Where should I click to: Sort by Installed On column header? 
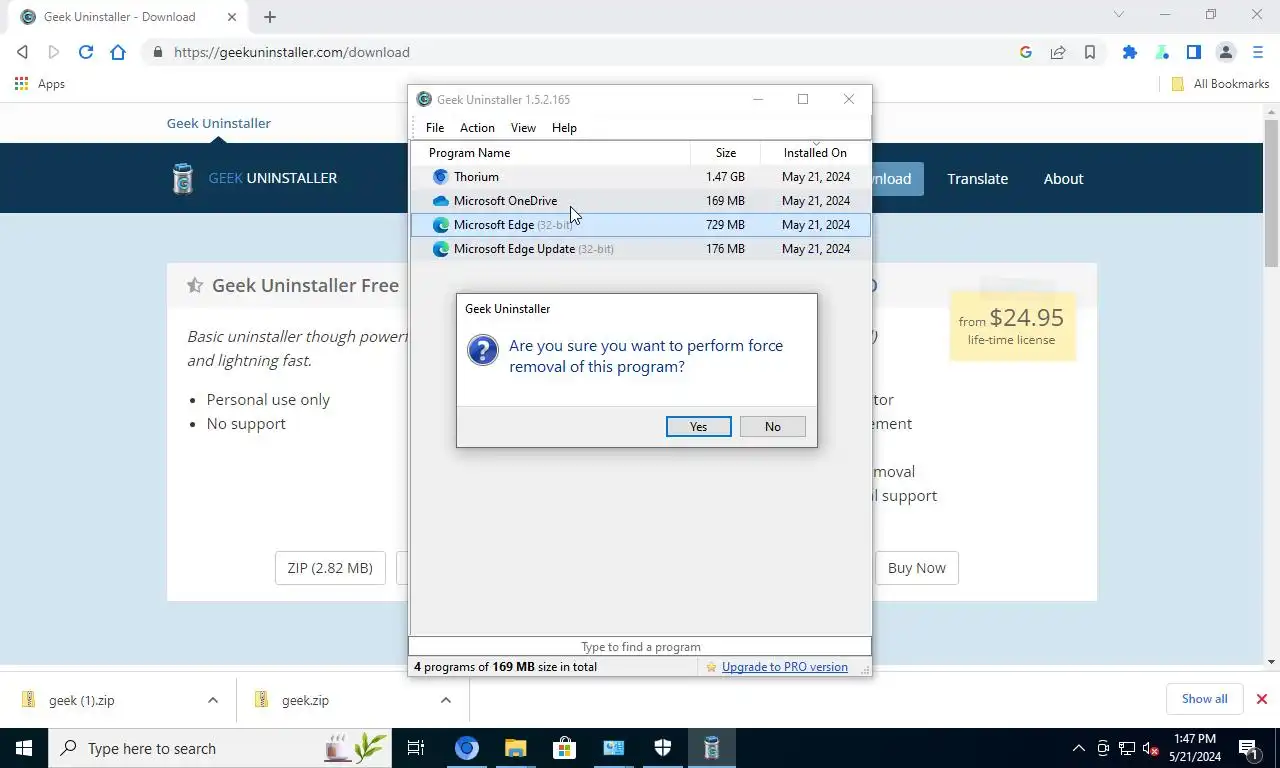pos(815,153)
